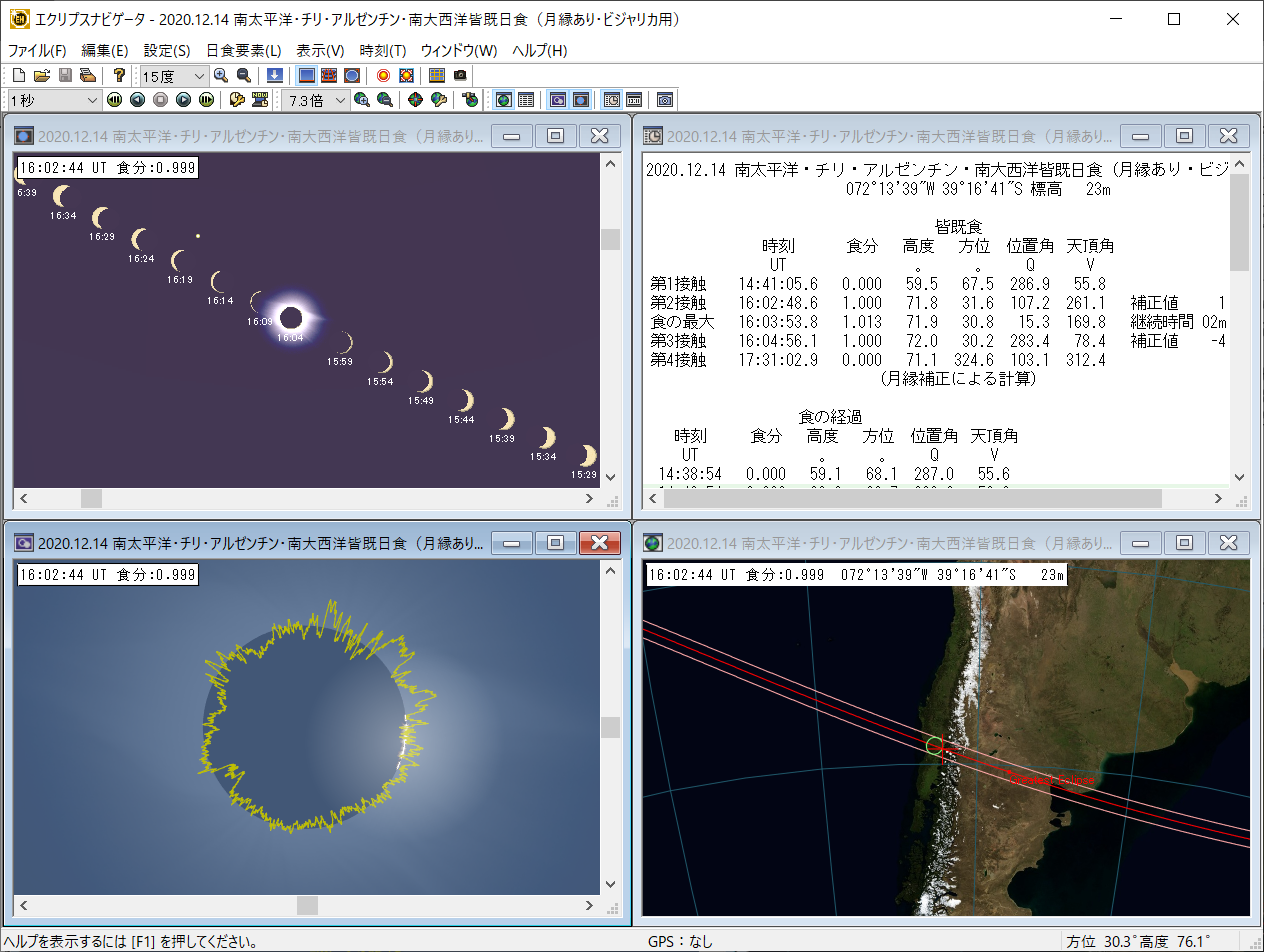Expand the 7.3倍 magnification dropdown

click(x=341, y=100)
